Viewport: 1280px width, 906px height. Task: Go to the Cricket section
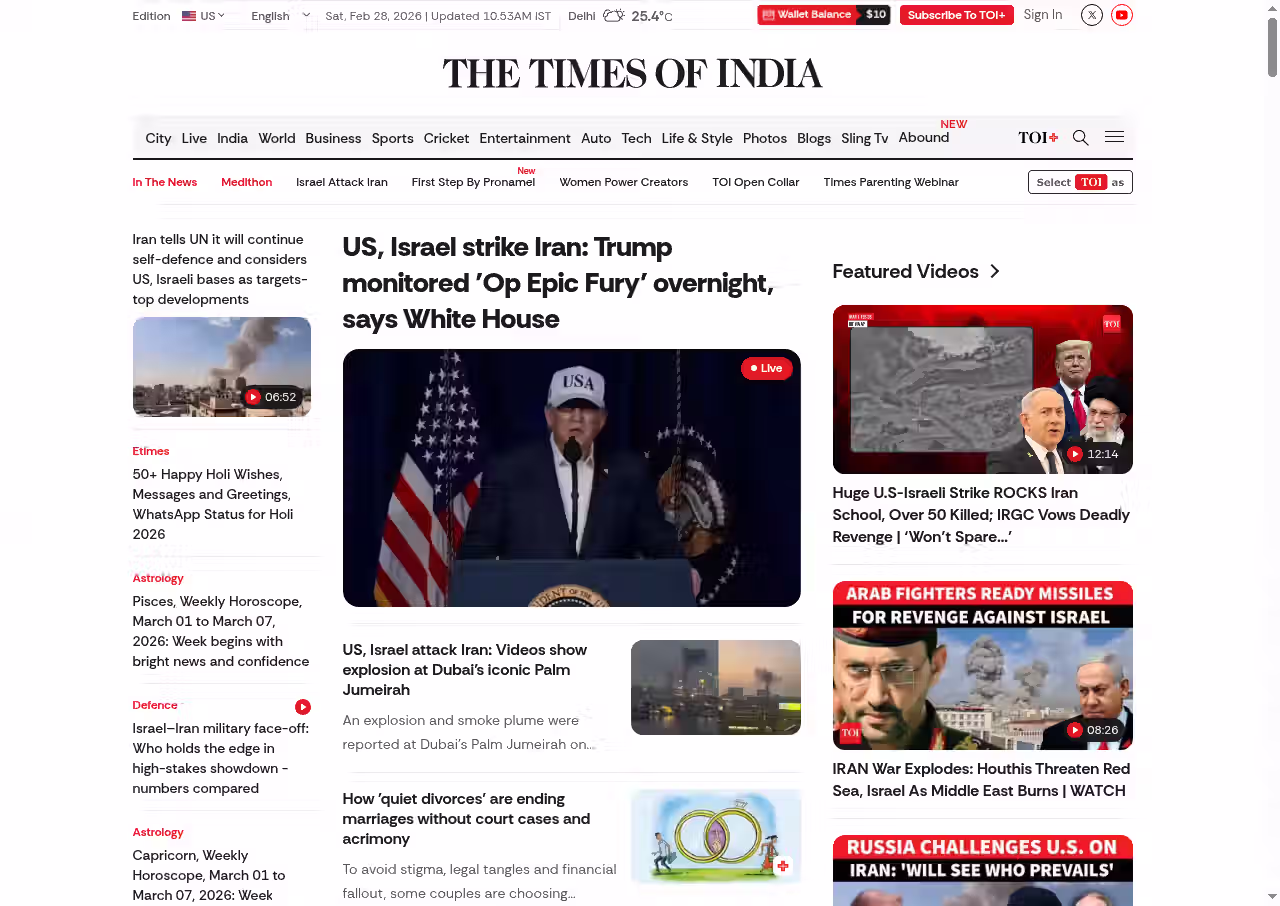446,138
